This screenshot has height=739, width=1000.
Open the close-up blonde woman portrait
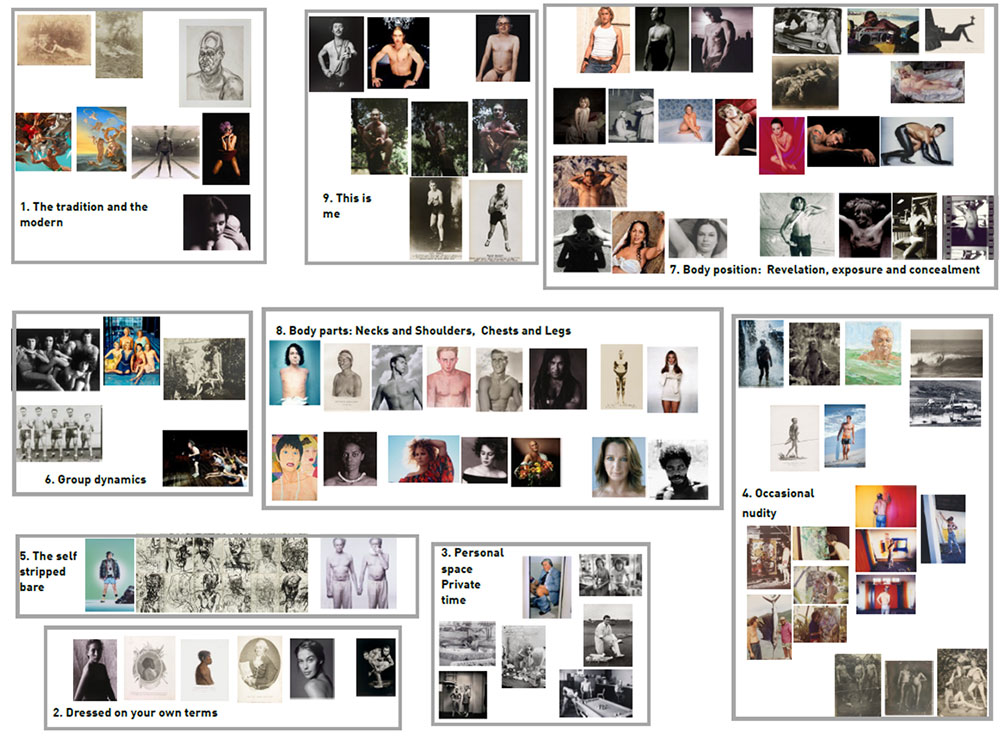point(619,467)
